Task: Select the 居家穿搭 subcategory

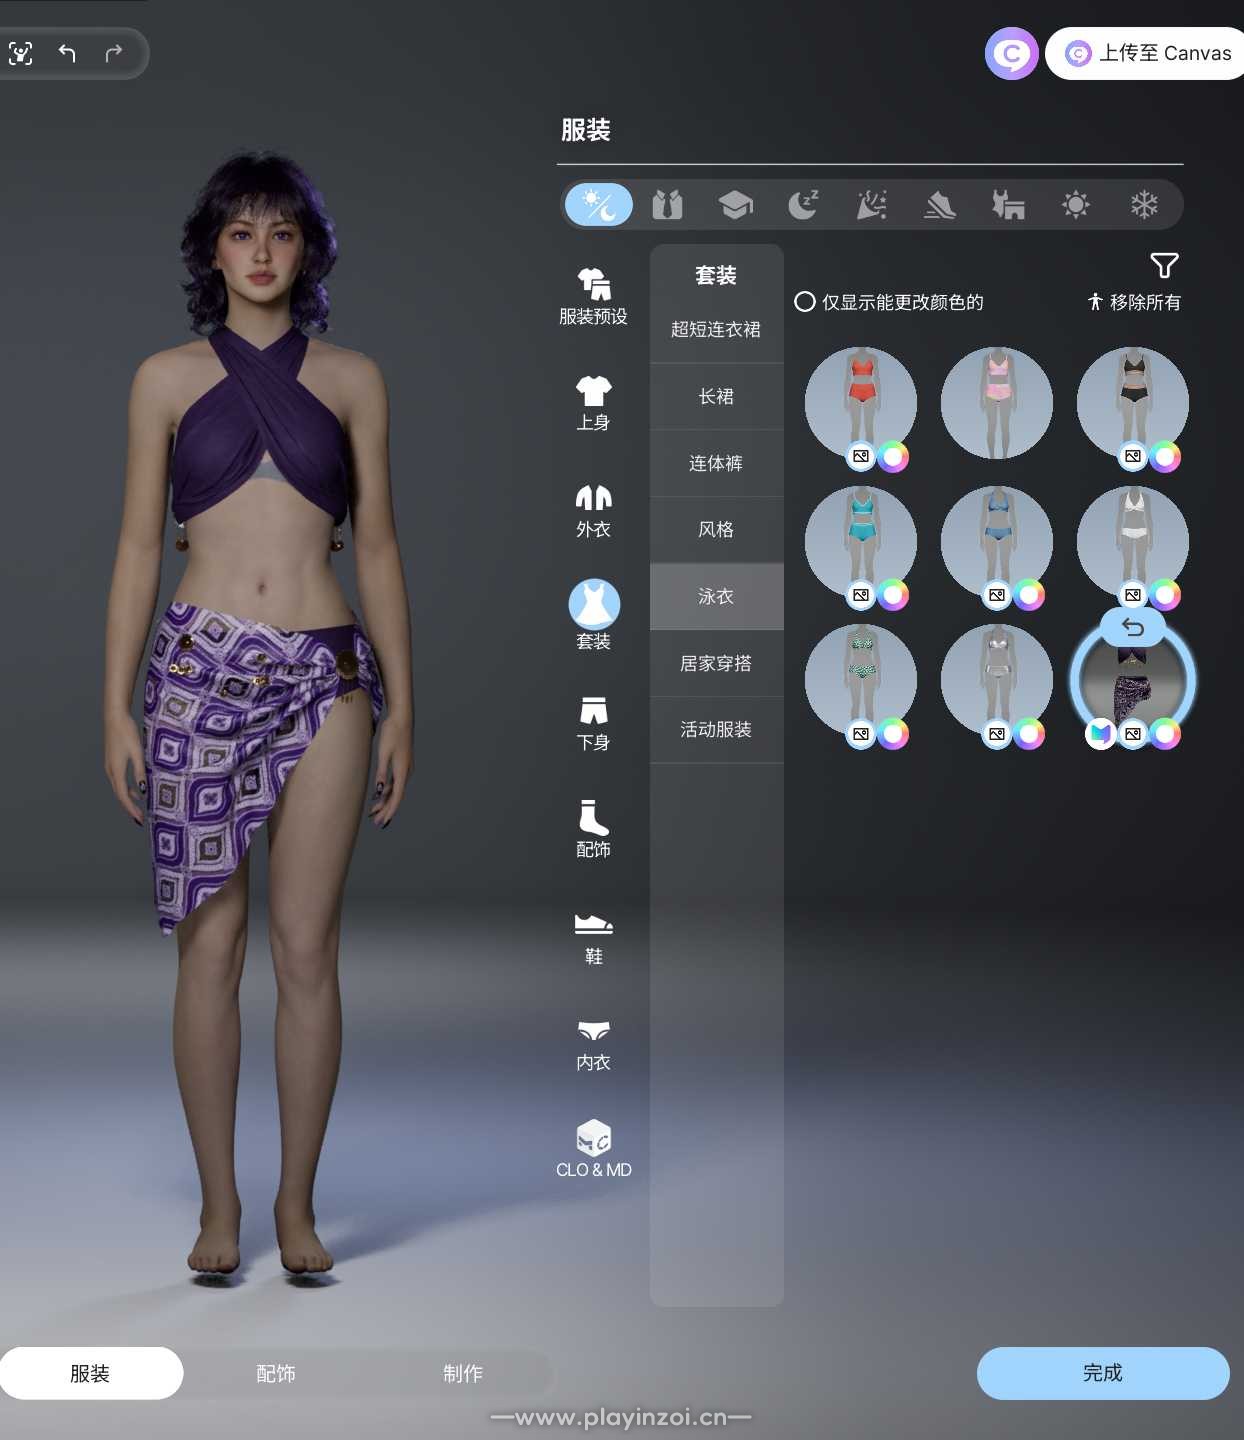Action: [716, 664]
